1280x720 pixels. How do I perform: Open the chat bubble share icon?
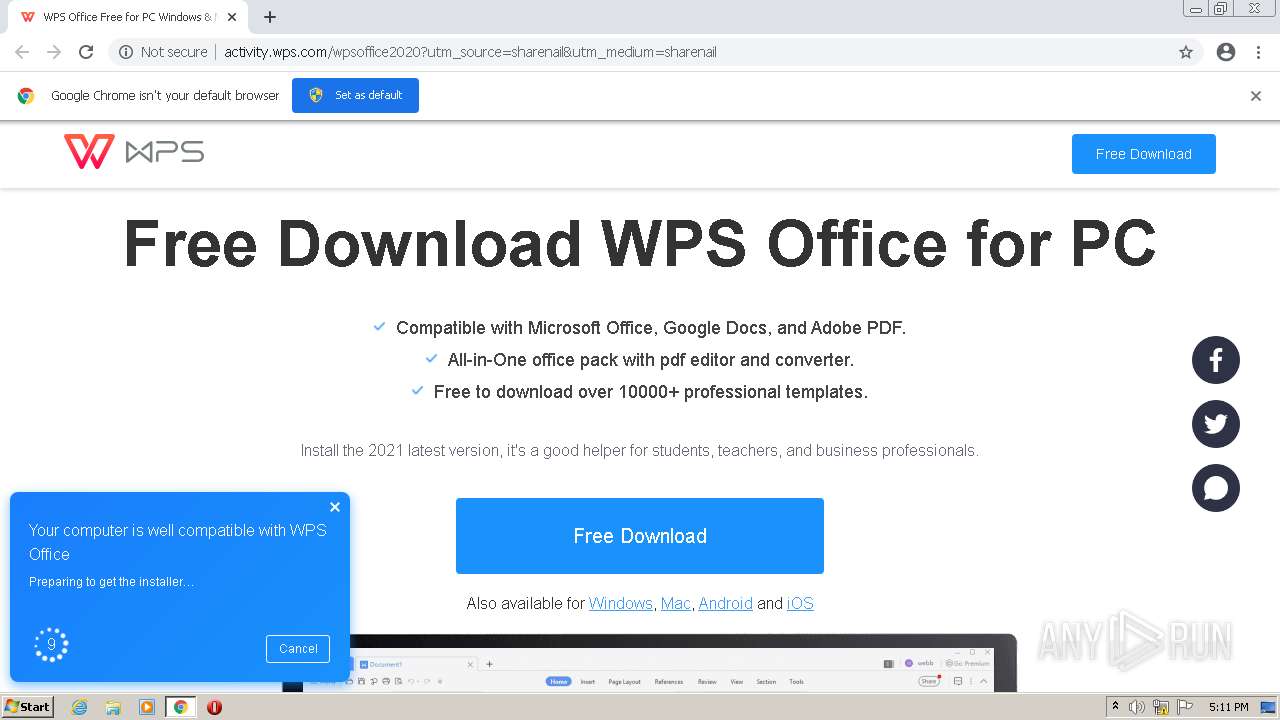click(1216, 488)
